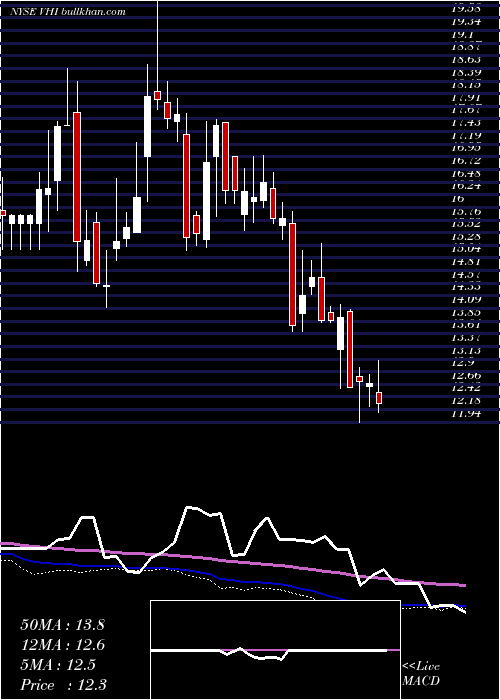This screenshot has height=700, width=500.
Task: Click the 12.66 price axis label
Action: 466,375
